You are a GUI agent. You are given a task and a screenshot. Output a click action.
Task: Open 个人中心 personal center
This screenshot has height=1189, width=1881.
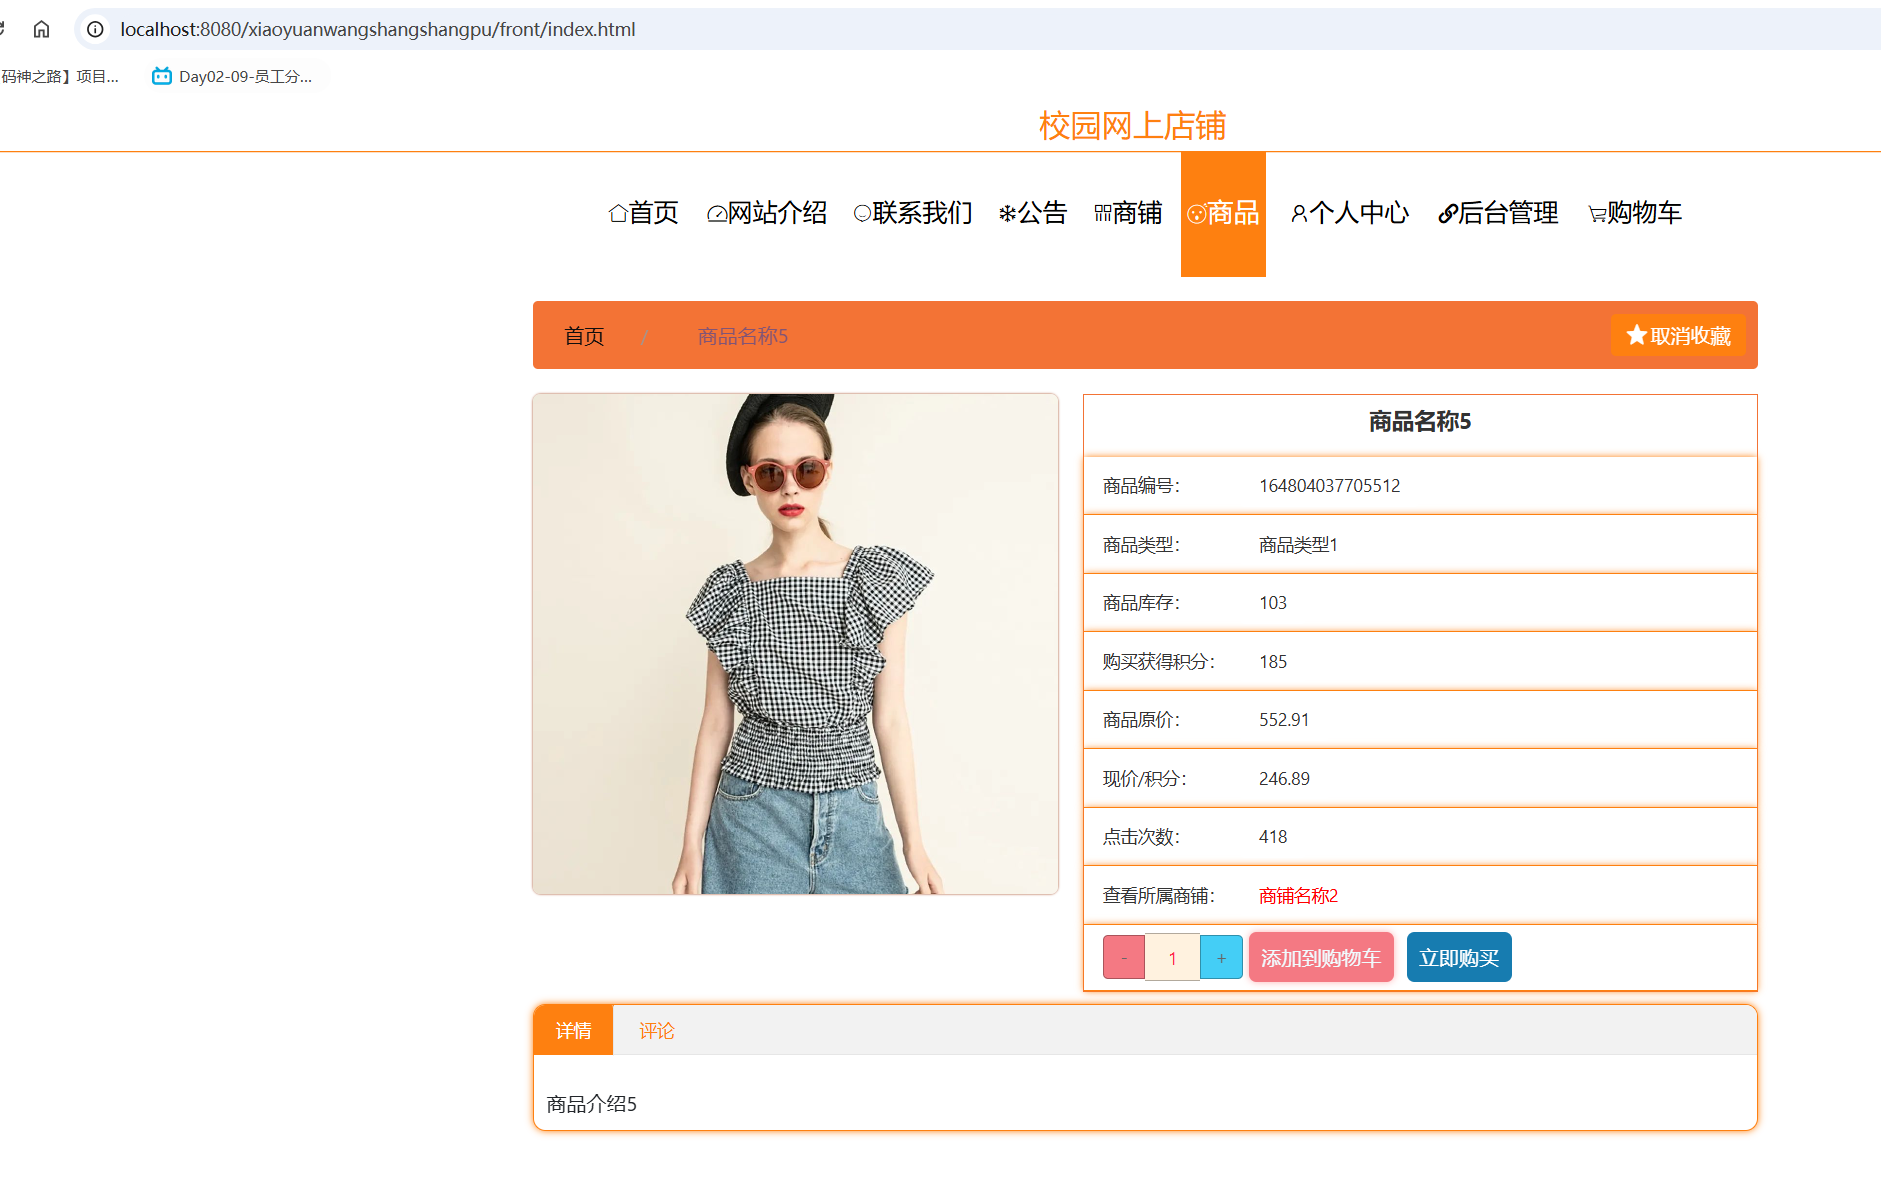tap(1349, 213)
